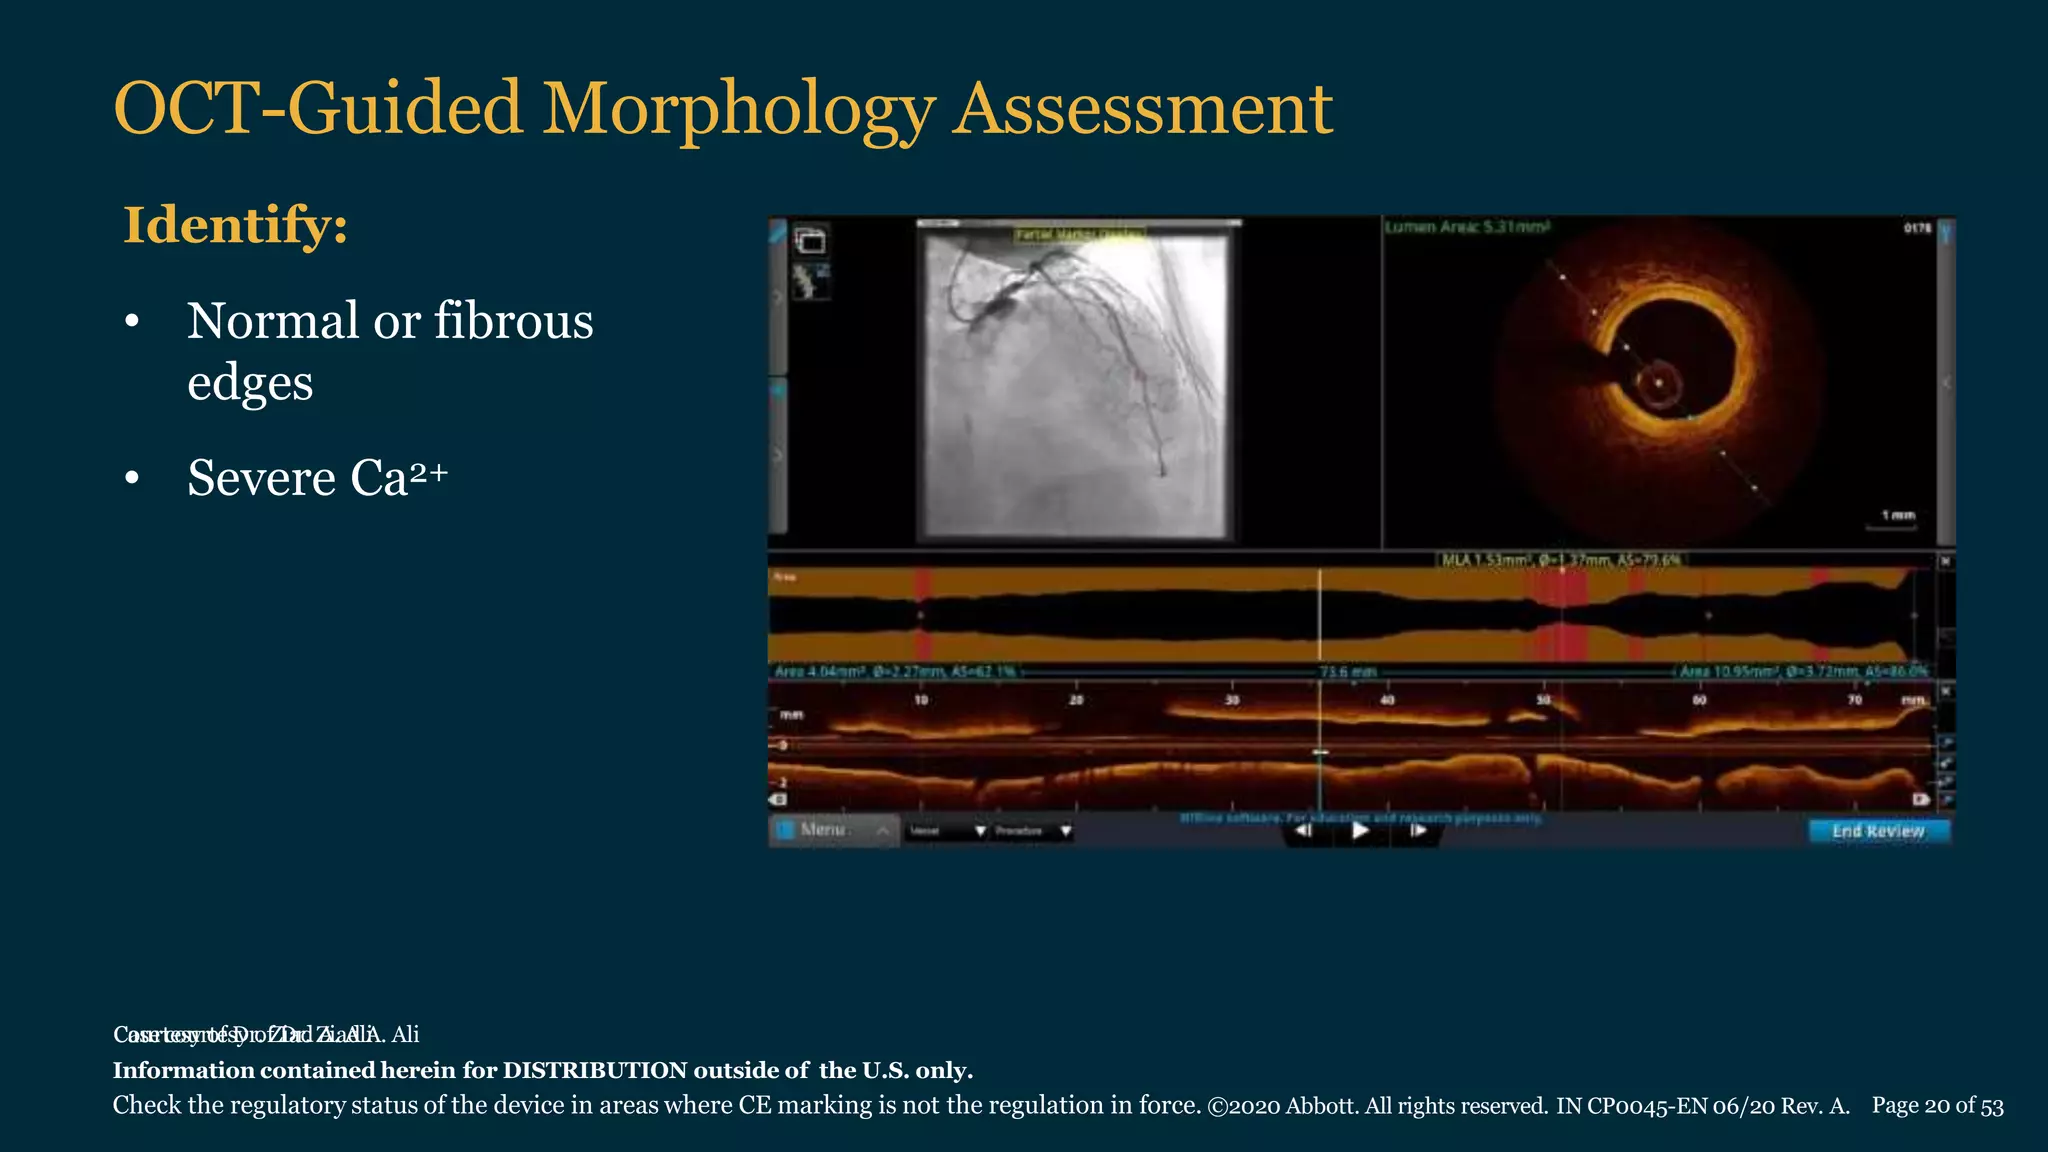Click the catheter center in OCT cross-section
Screen dimensions: 2048x1152
pyautogui.click(x=1659, y=383)
